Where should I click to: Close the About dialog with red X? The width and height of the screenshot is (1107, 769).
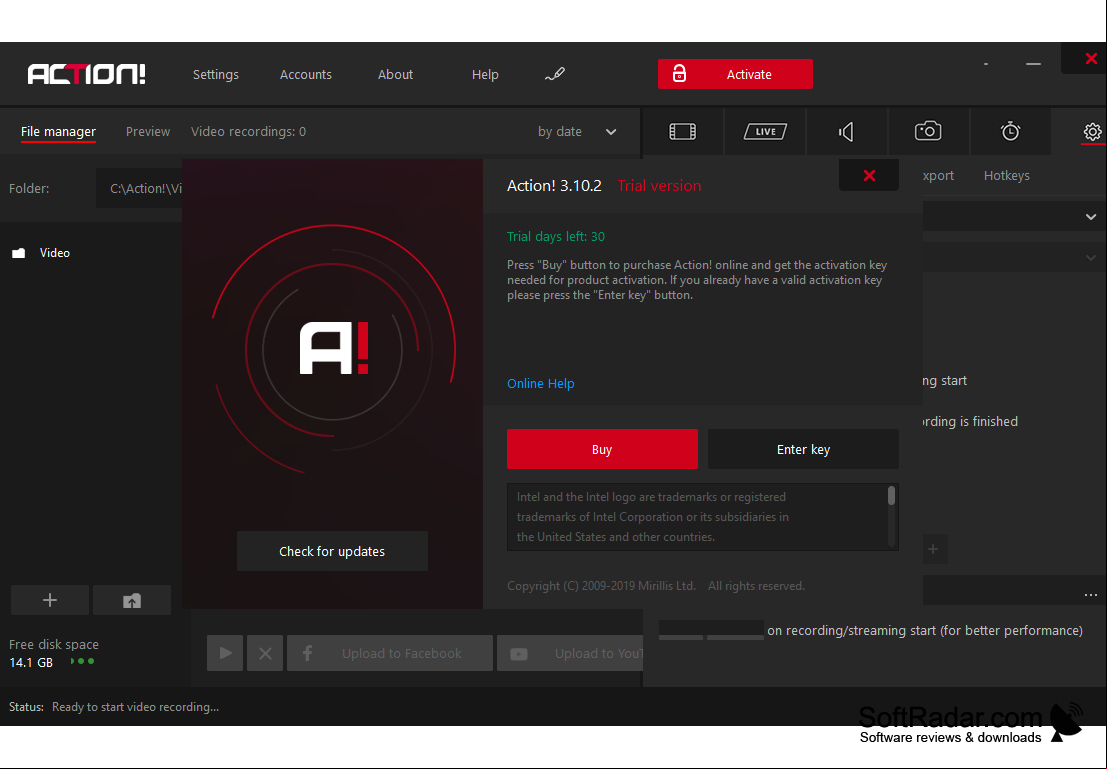click(869, 175)
